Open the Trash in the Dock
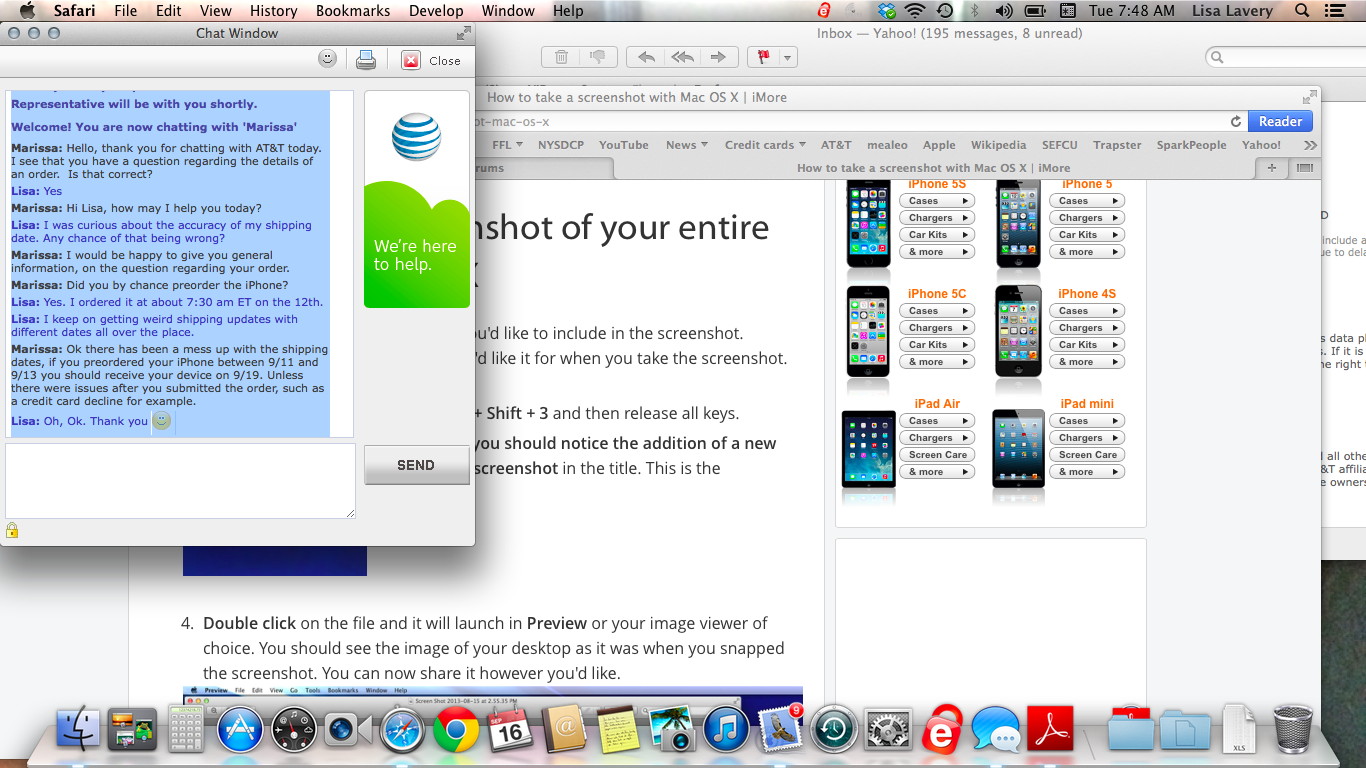Viewport: 1366px width, 768px height. point(1293,730)
